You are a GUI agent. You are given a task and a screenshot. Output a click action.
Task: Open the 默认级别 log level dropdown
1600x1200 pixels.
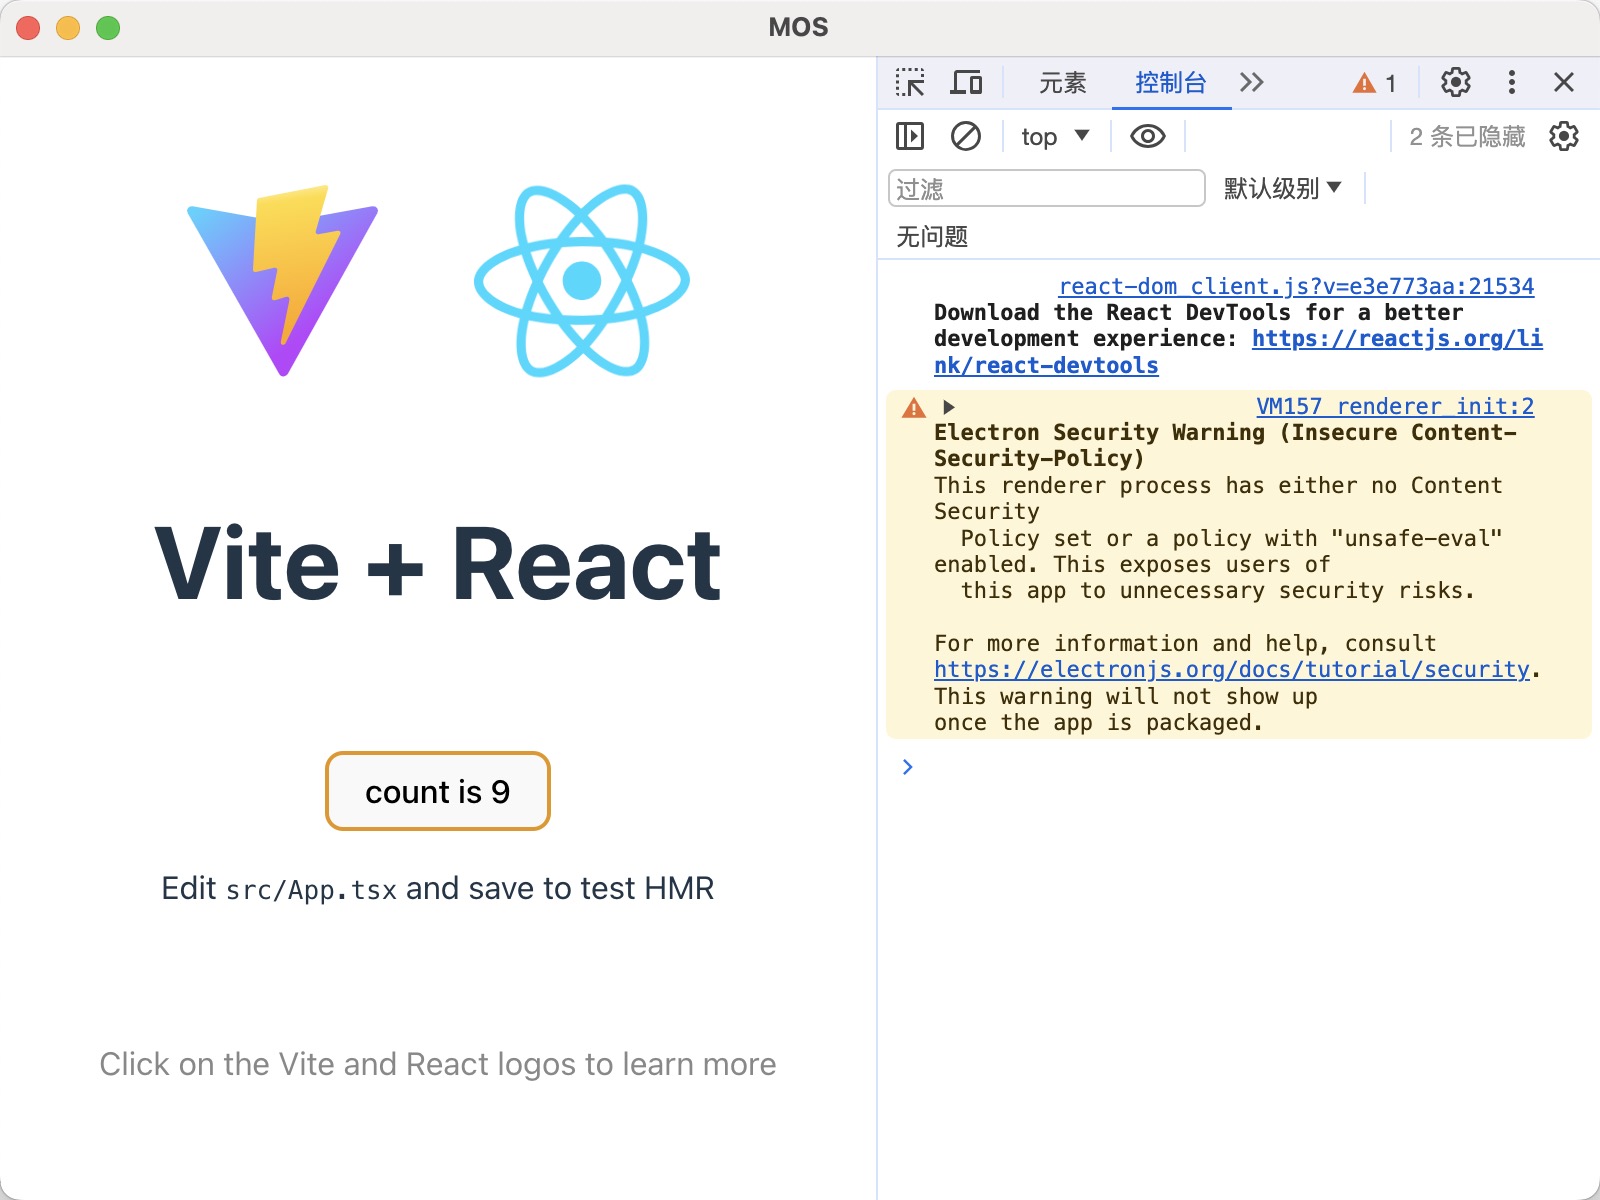[x=1282, y=188]
